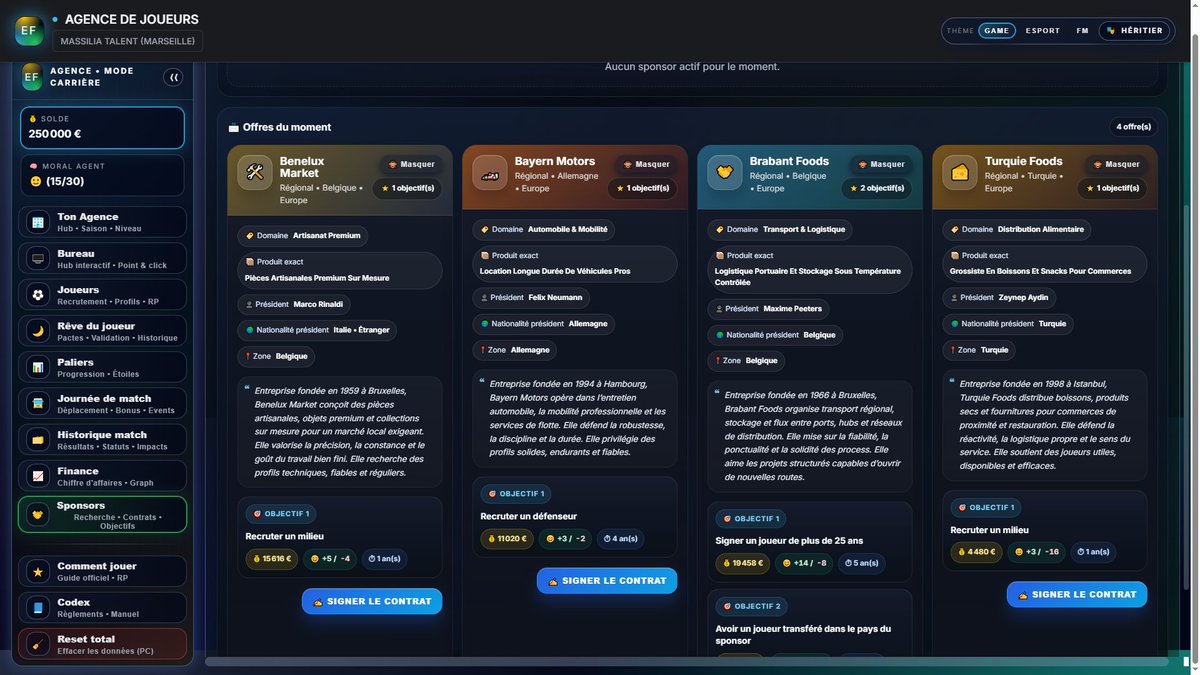
Task: Click the Domaine Transport & Logistique chip
Action: (780, 229)
